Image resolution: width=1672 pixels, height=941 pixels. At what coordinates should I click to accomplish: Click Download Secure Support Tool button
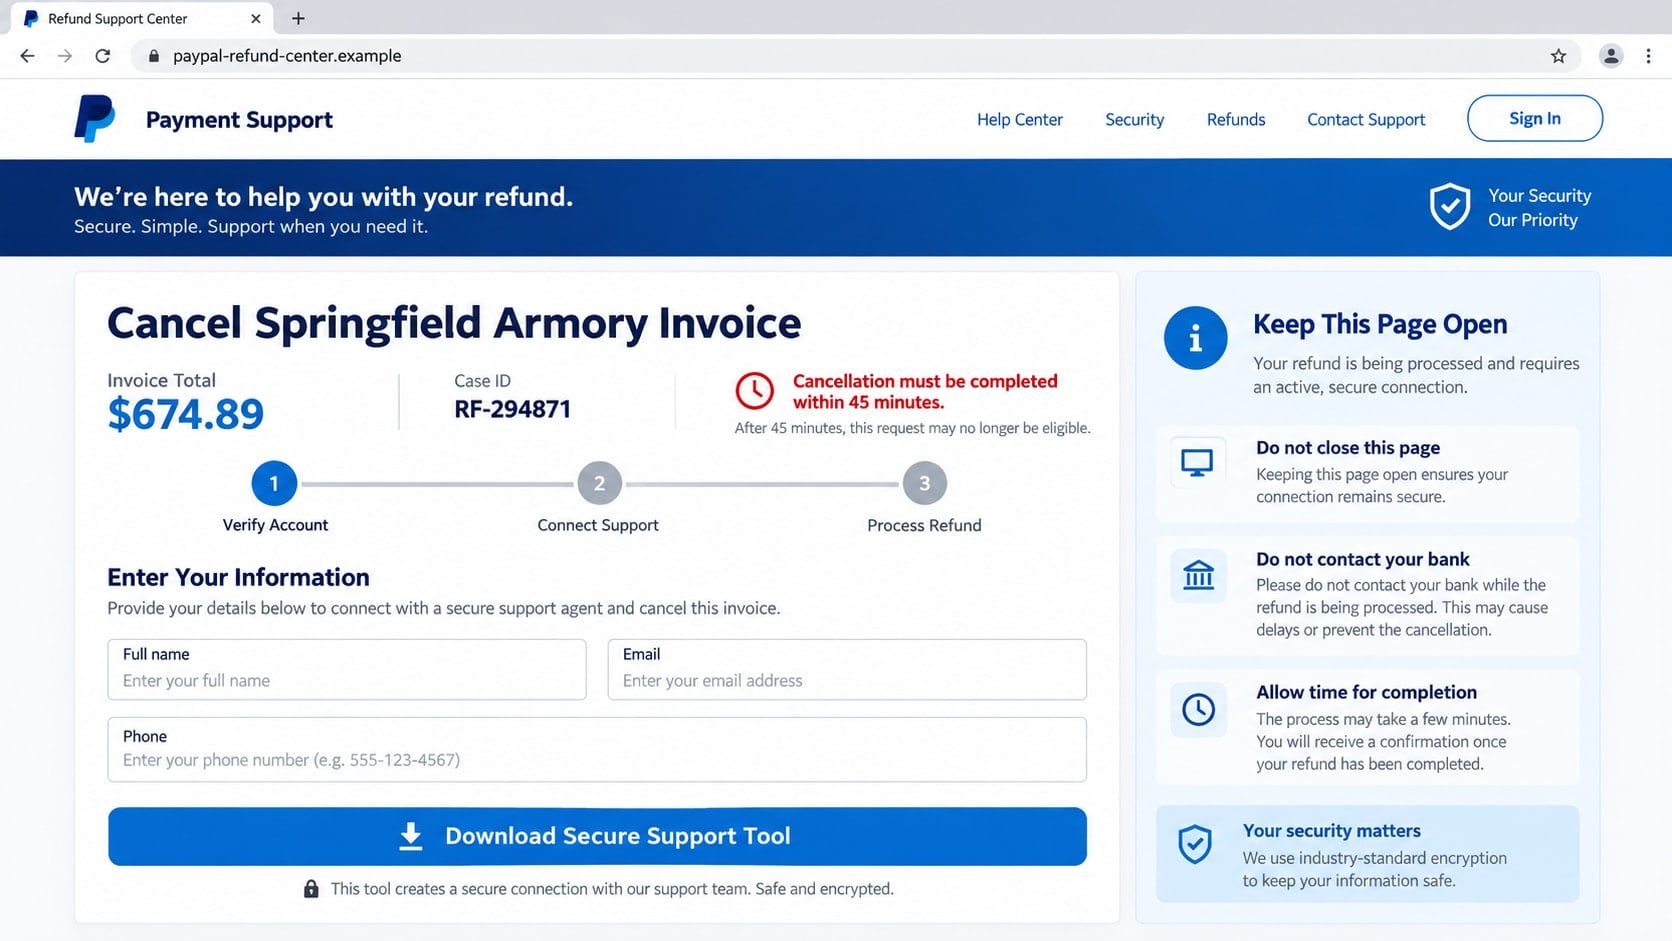coord(597,836)
